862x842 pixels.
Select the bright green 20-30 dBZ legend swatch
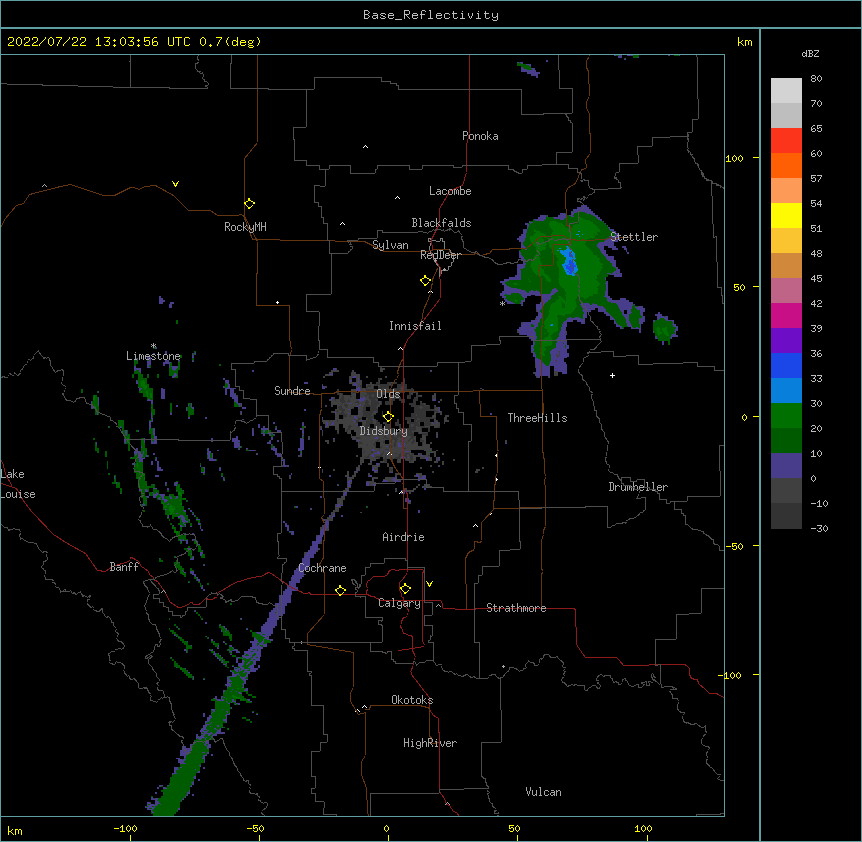(x=786, y=416)
